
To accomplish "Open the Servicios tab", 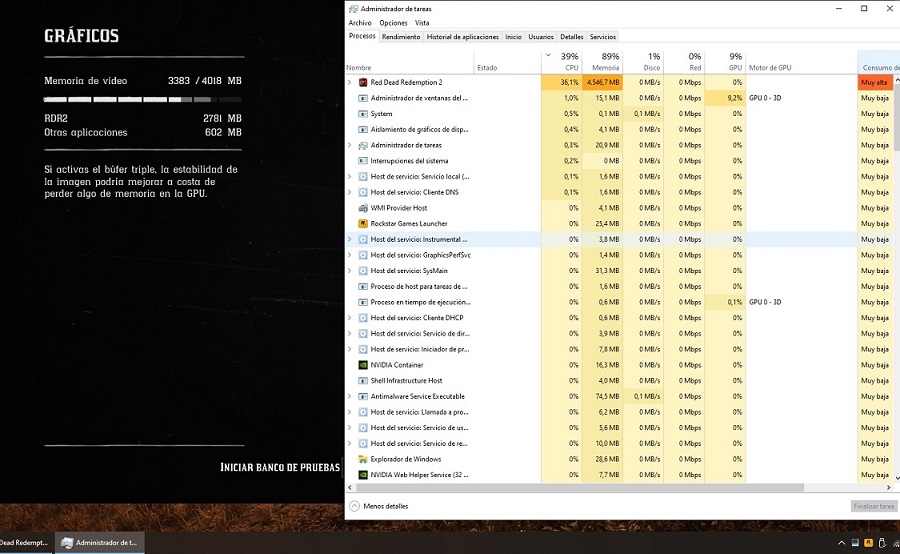I will pos(603,37).
